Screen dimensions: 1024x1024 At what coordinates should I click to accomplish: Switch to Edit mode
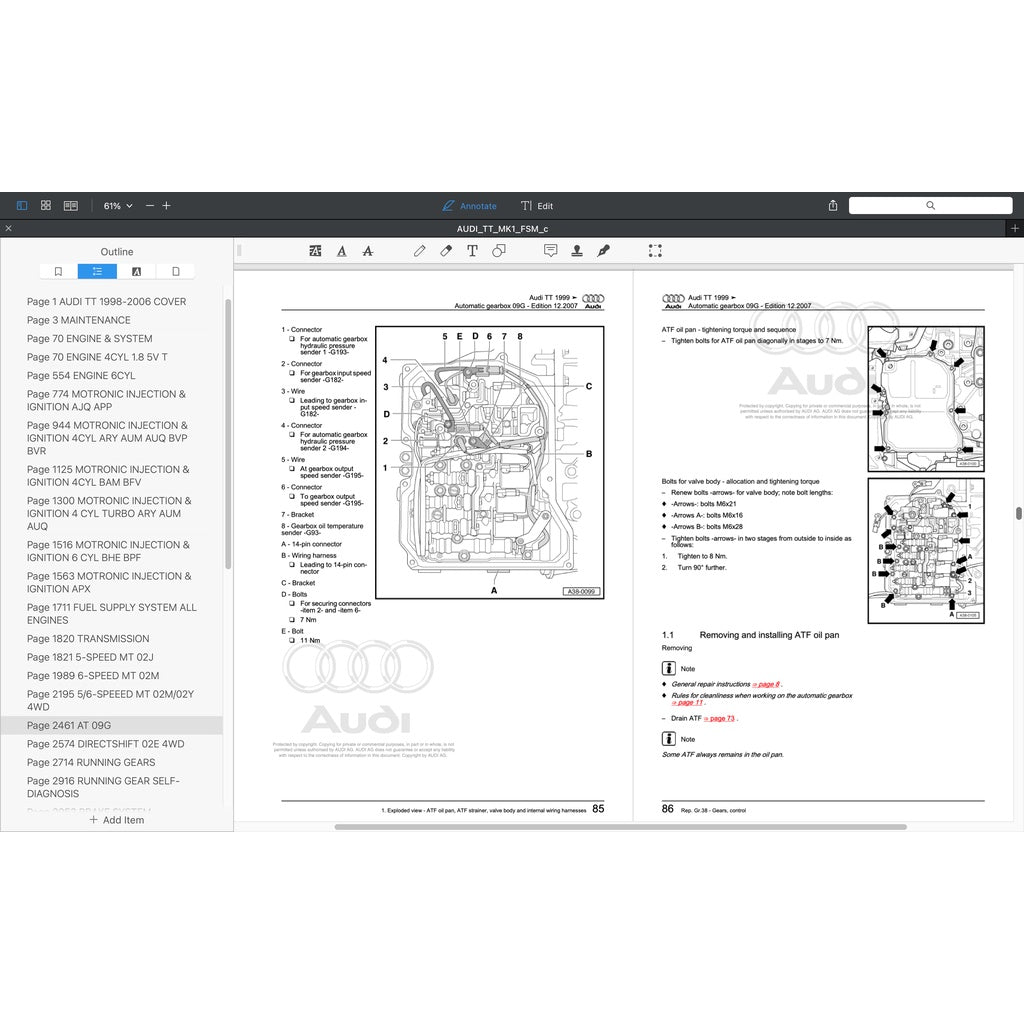click(x=537, y=206)
